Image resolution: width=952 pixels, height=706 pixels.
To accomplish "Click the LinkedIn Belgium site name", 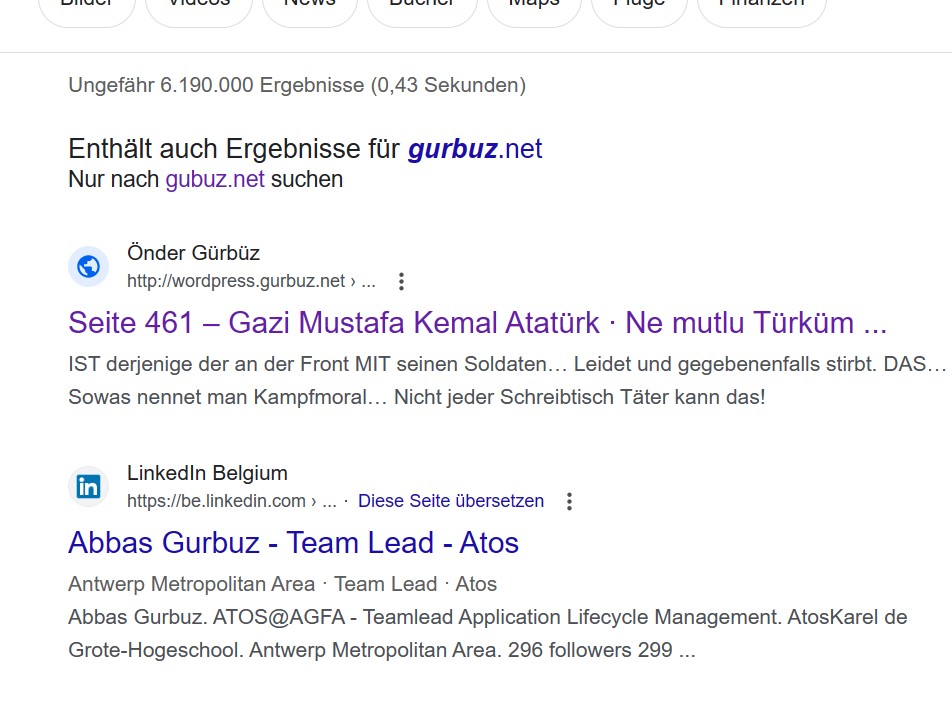I will coord(208,472).
